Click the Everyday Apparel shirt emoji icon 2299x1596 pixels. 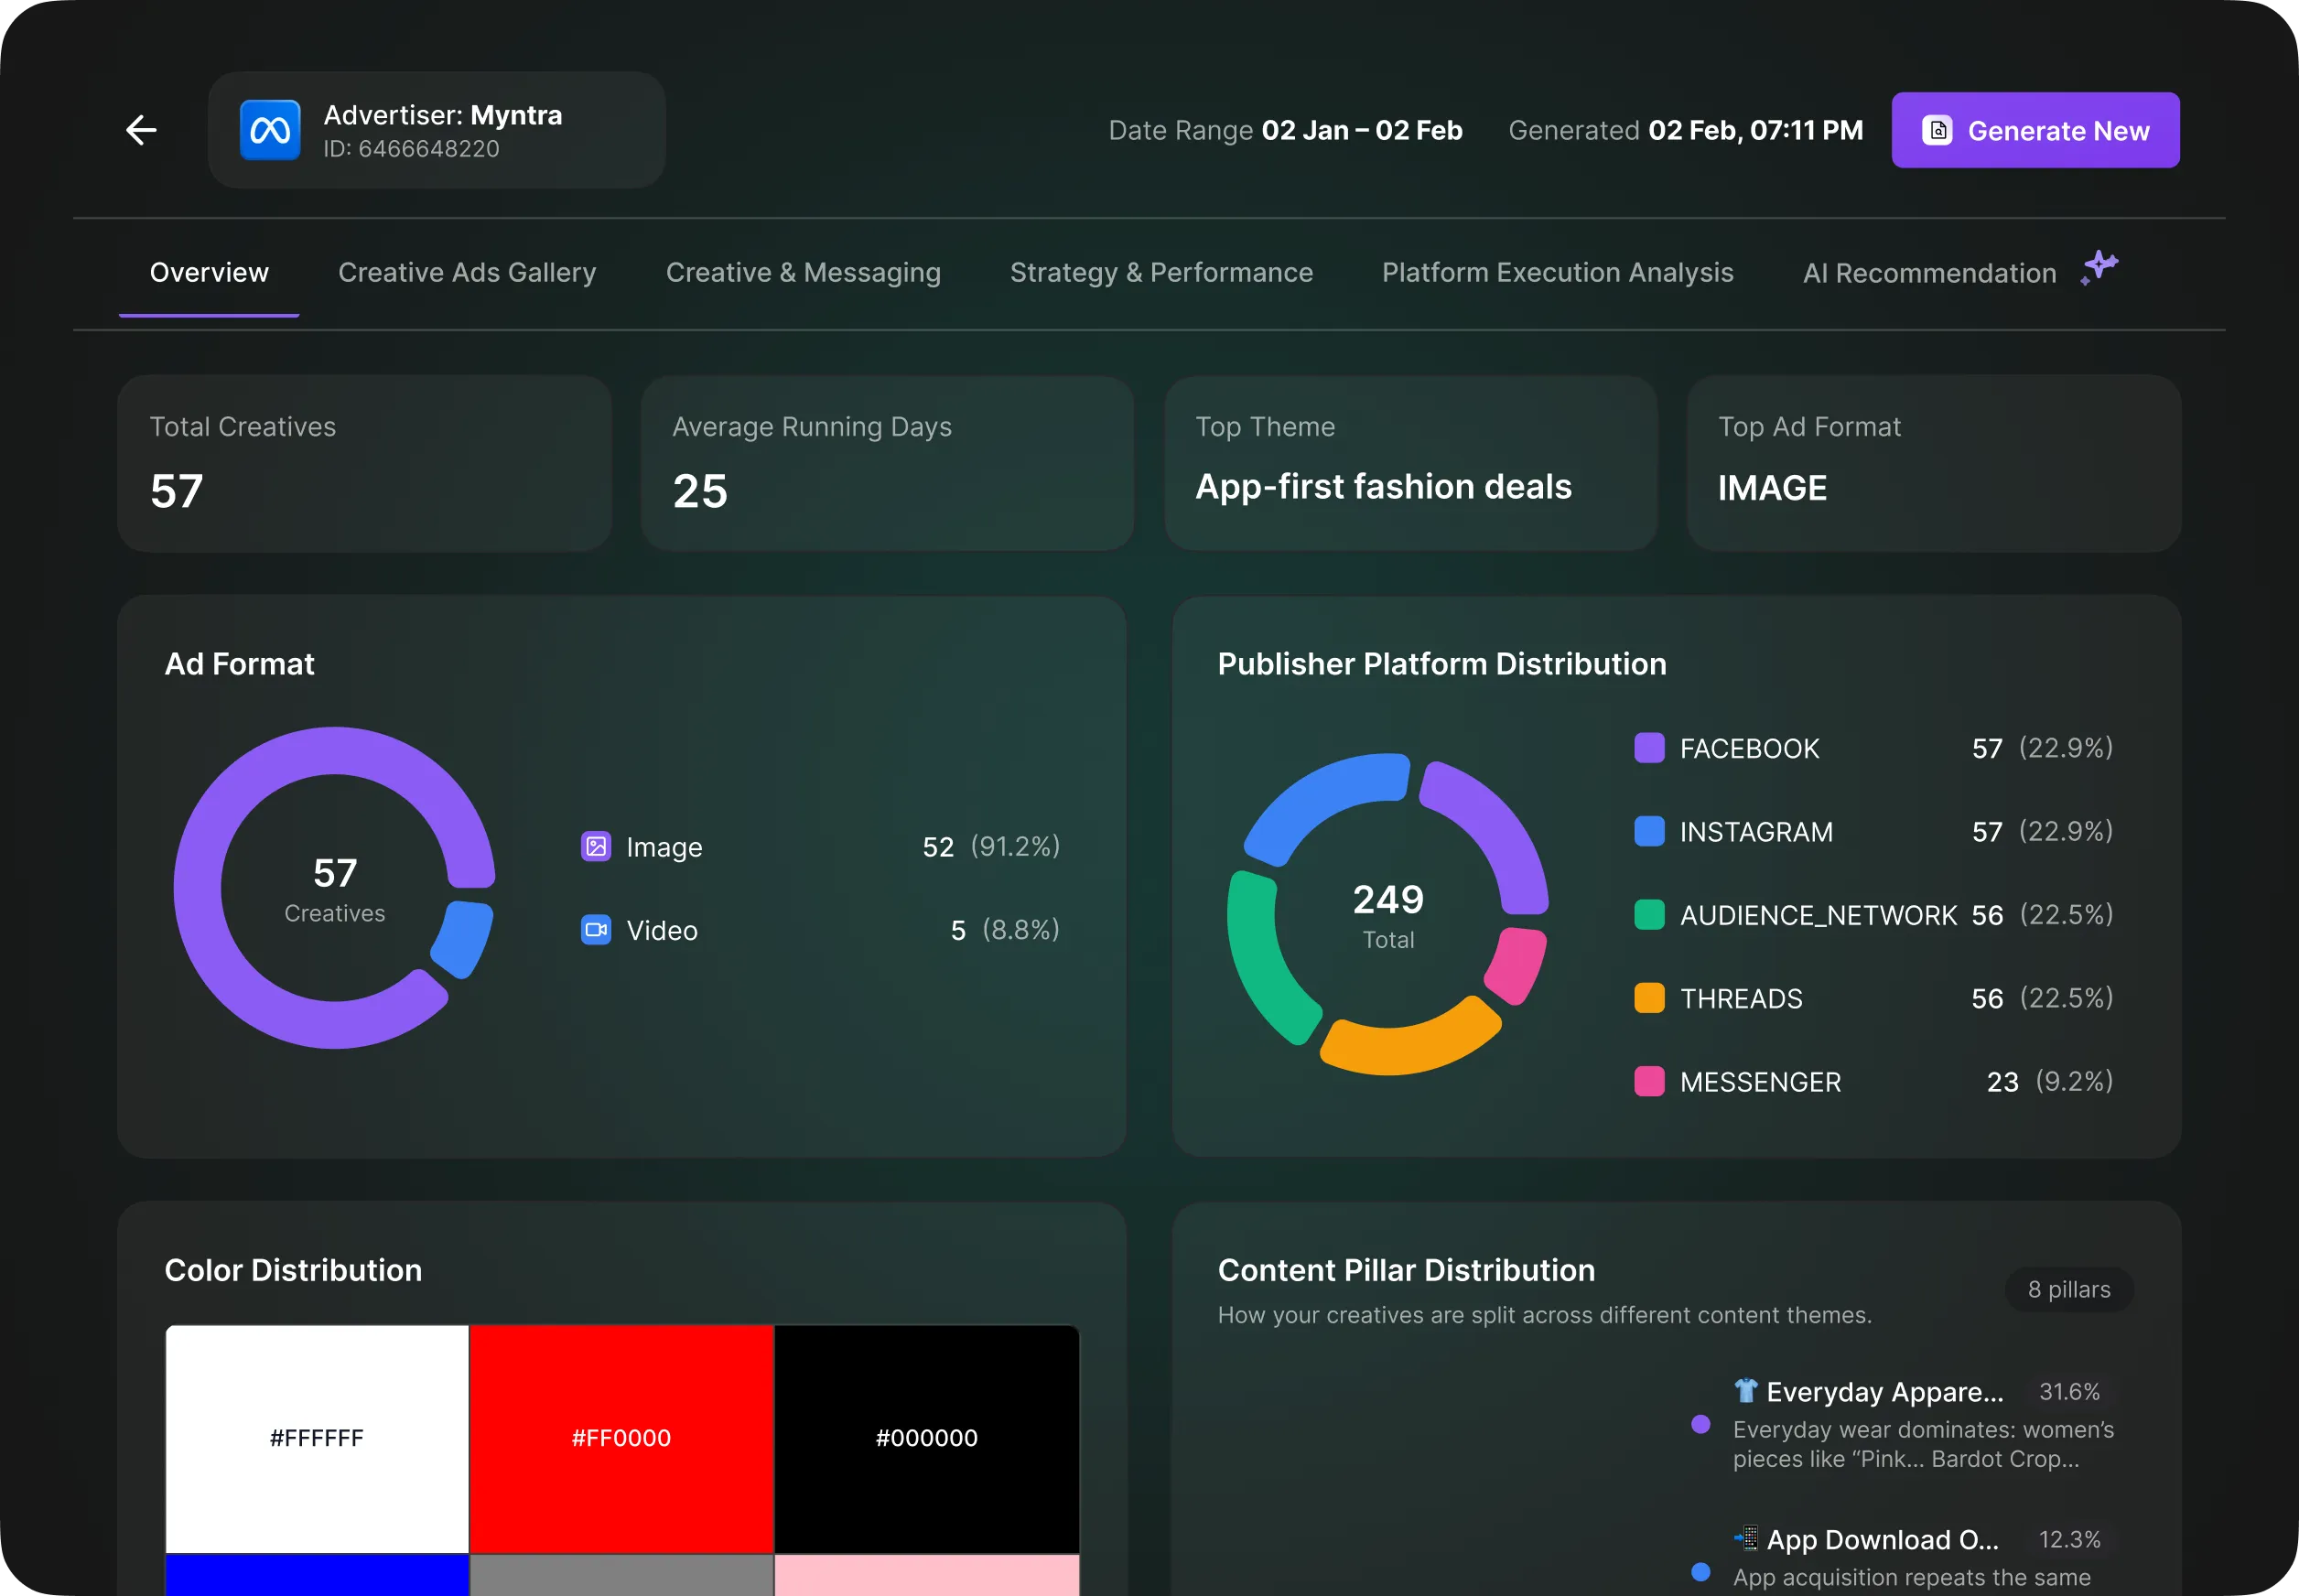click(1745, 1391)
